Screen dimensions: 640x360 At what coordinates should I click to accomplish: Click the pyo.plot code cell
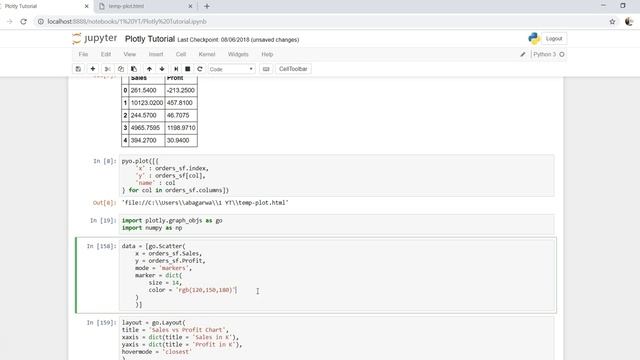click(337, 176)
